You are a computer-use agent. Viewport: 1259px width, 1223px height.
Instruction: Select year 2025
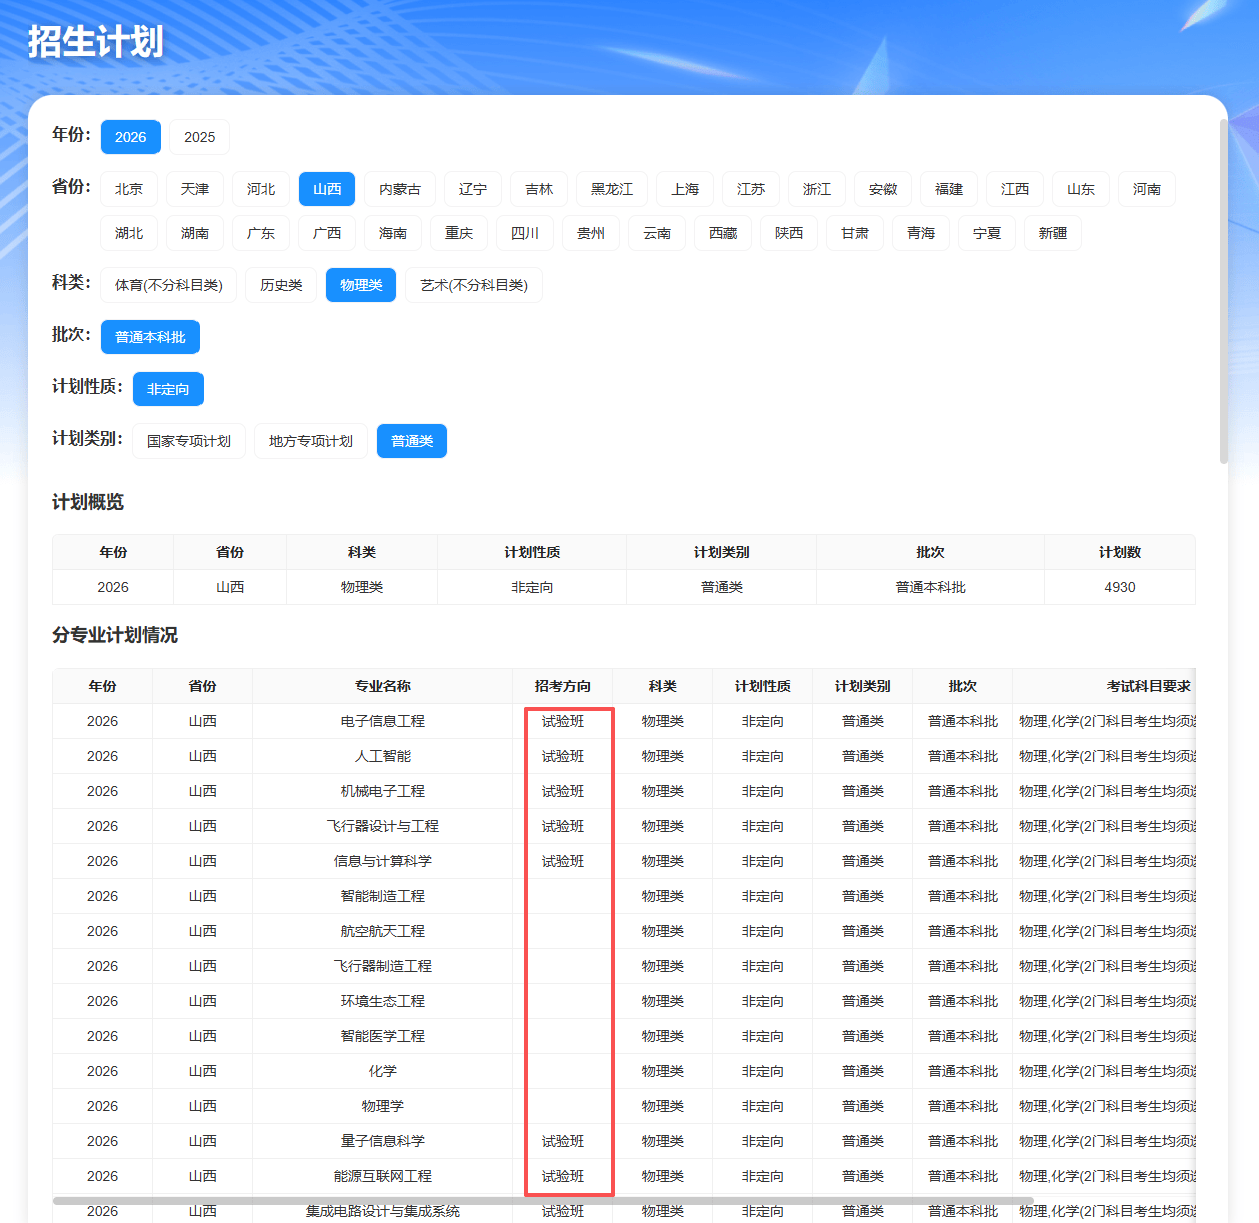pyautogui.click(x=199, y=137)
